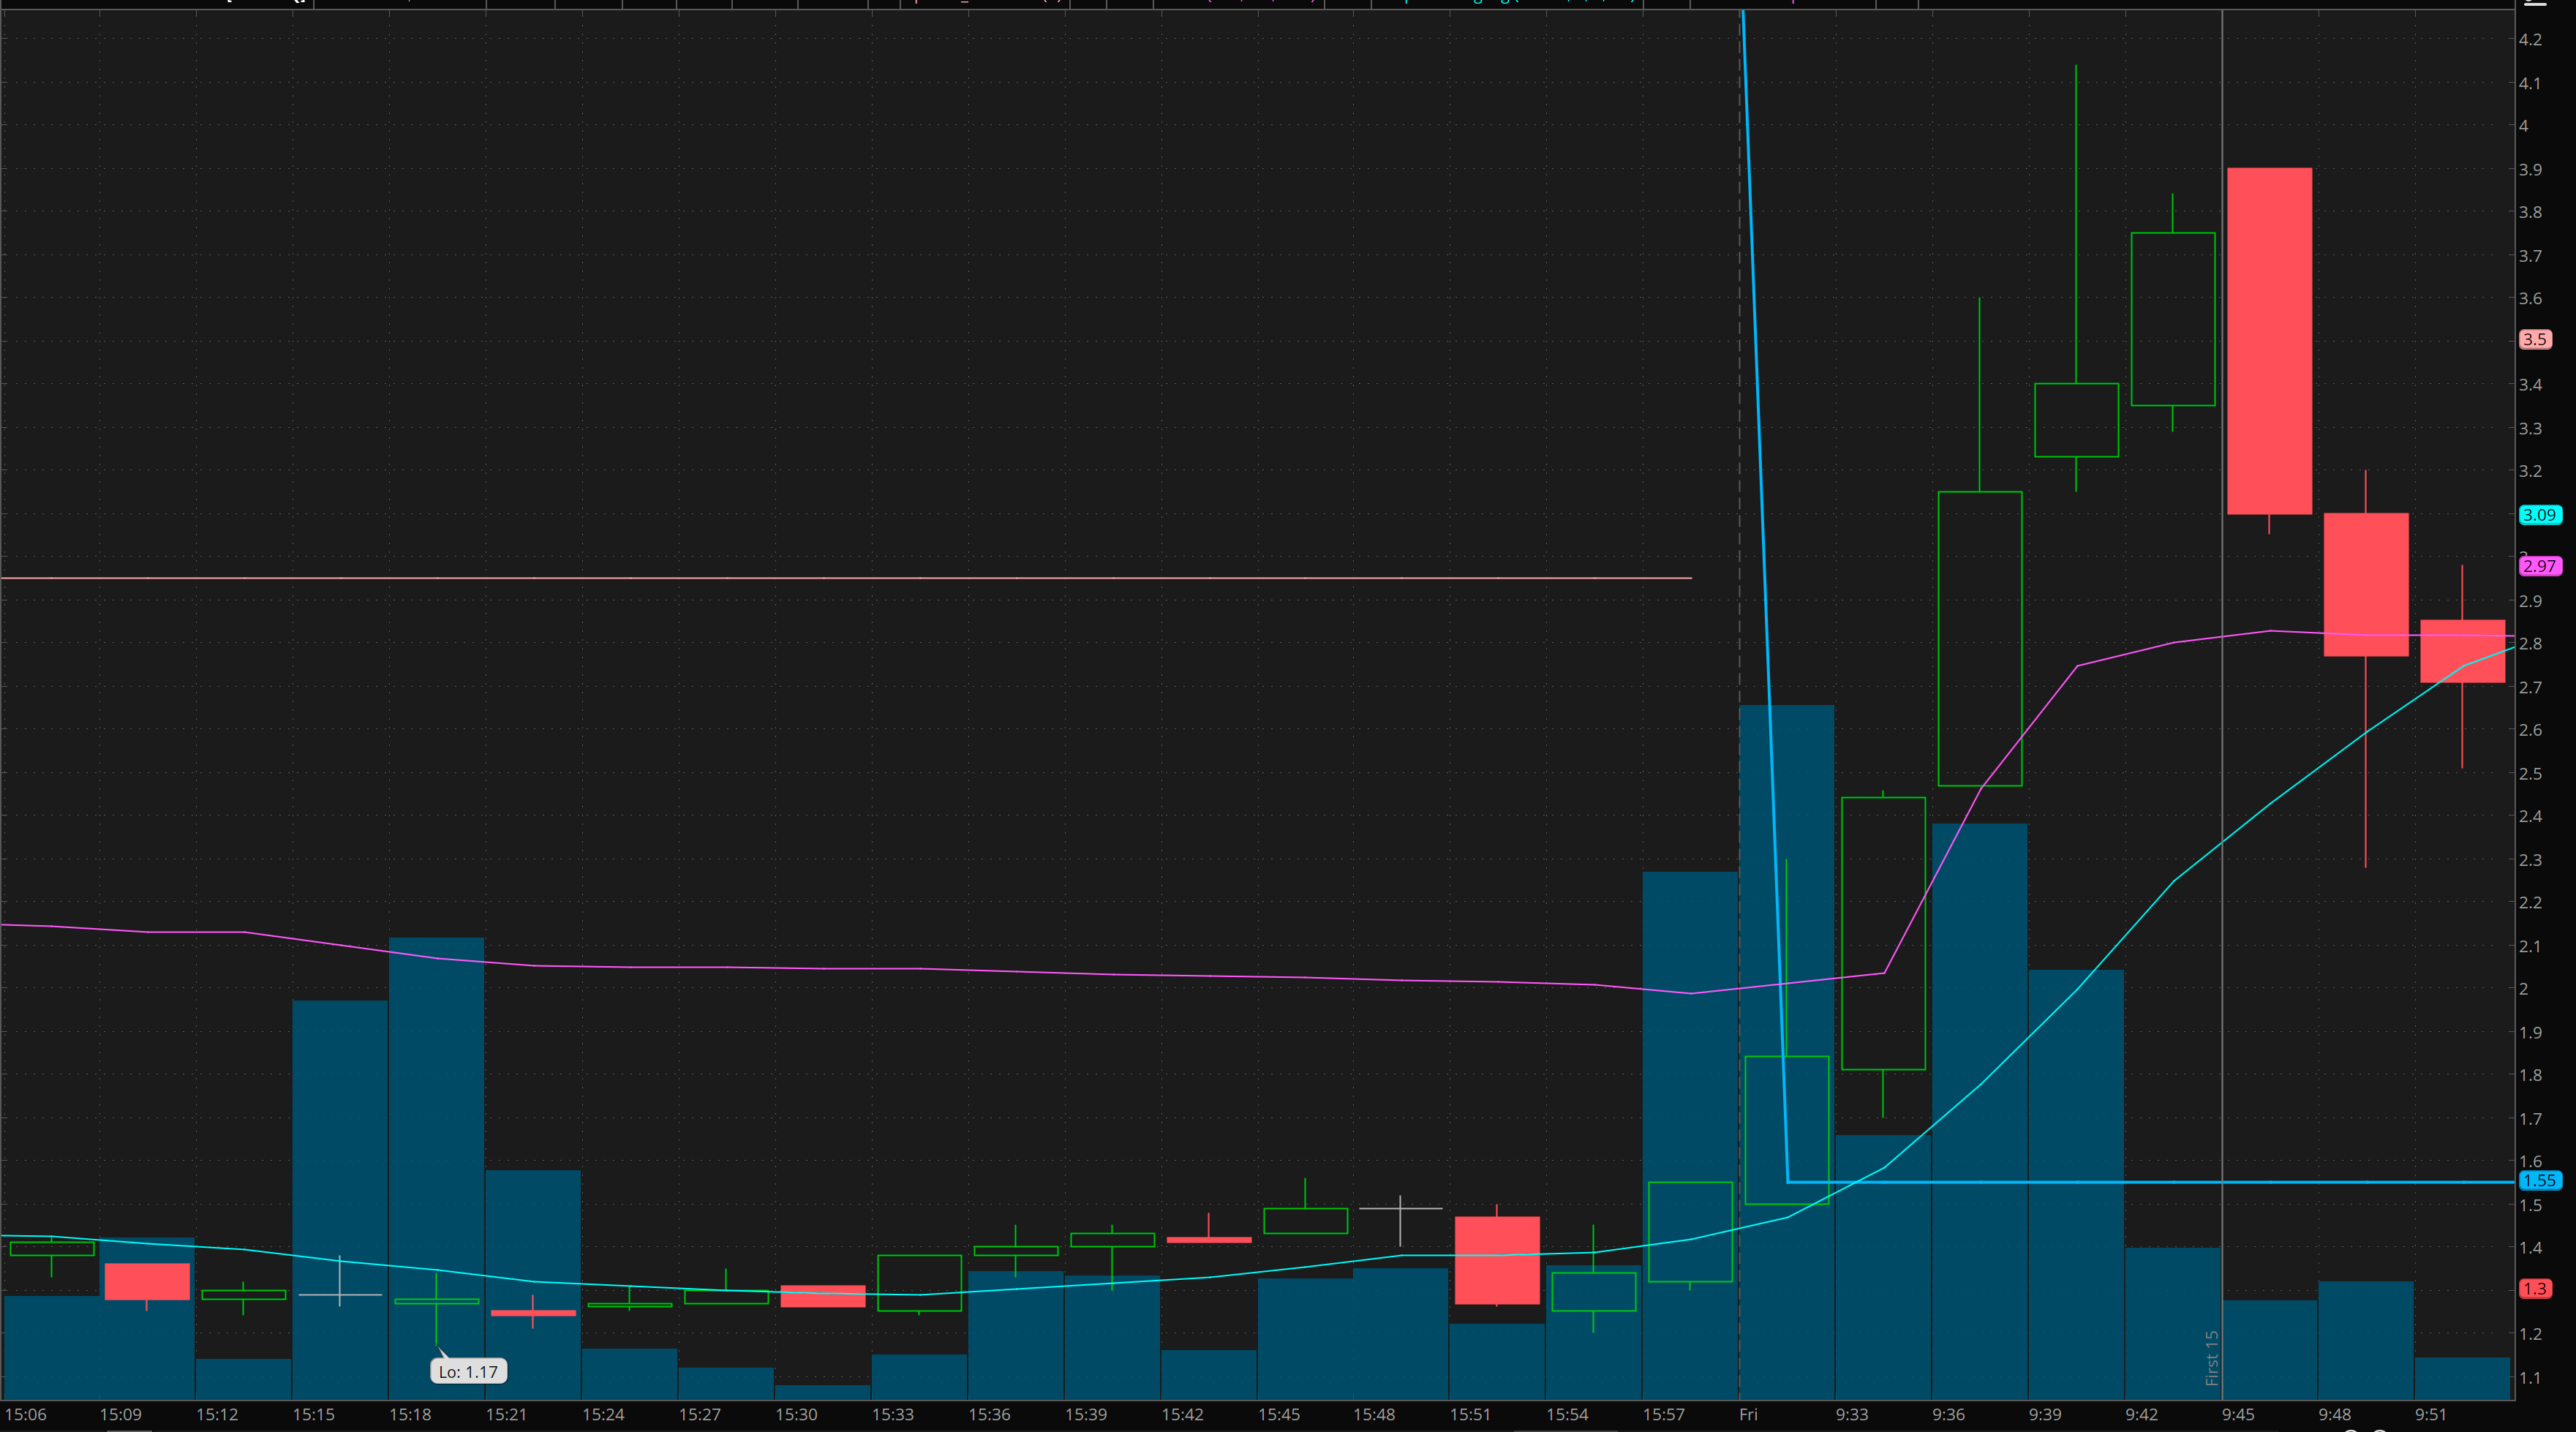Select the green 9:42 candle body
The height and width of the screenshot is (1432, 2576).
(x=2172, y=318)
